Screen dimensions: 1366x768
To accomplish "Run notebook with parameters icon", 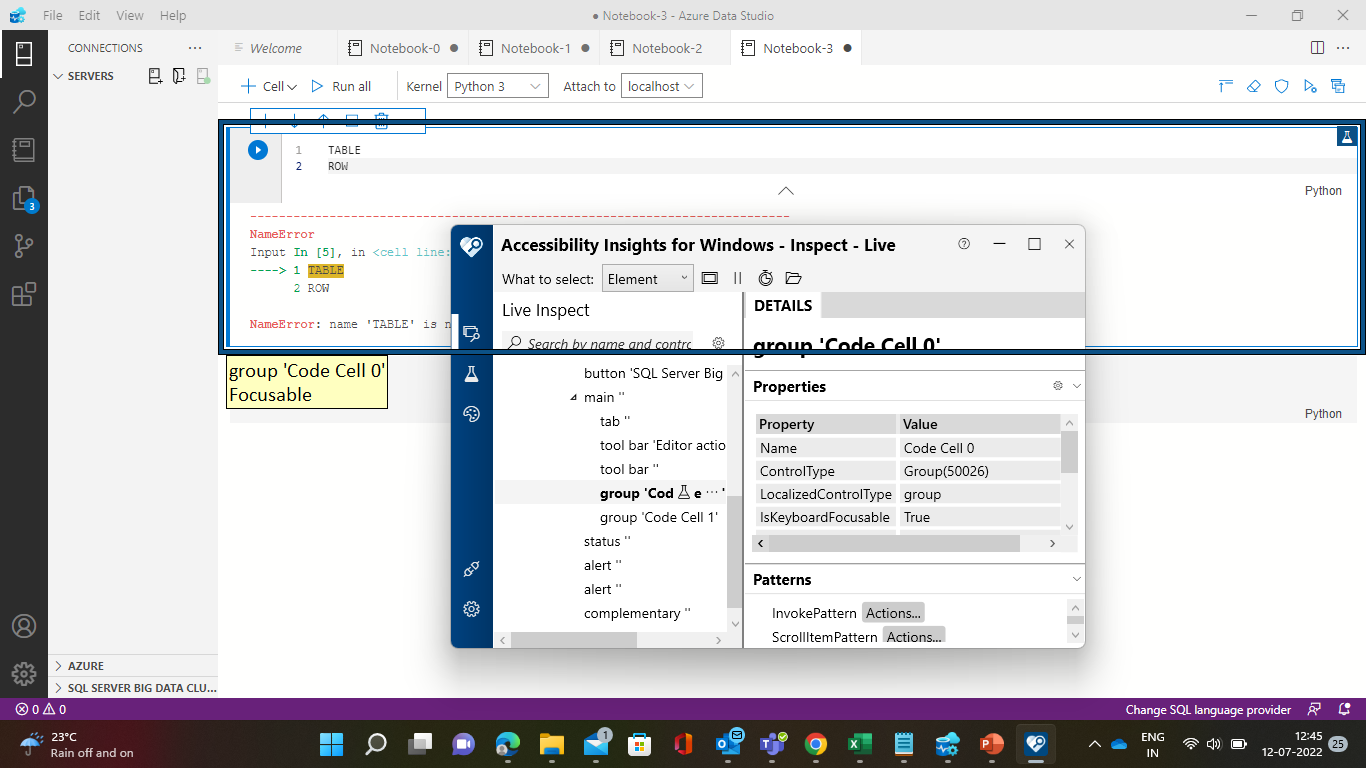I will (x=1309, y=87).
